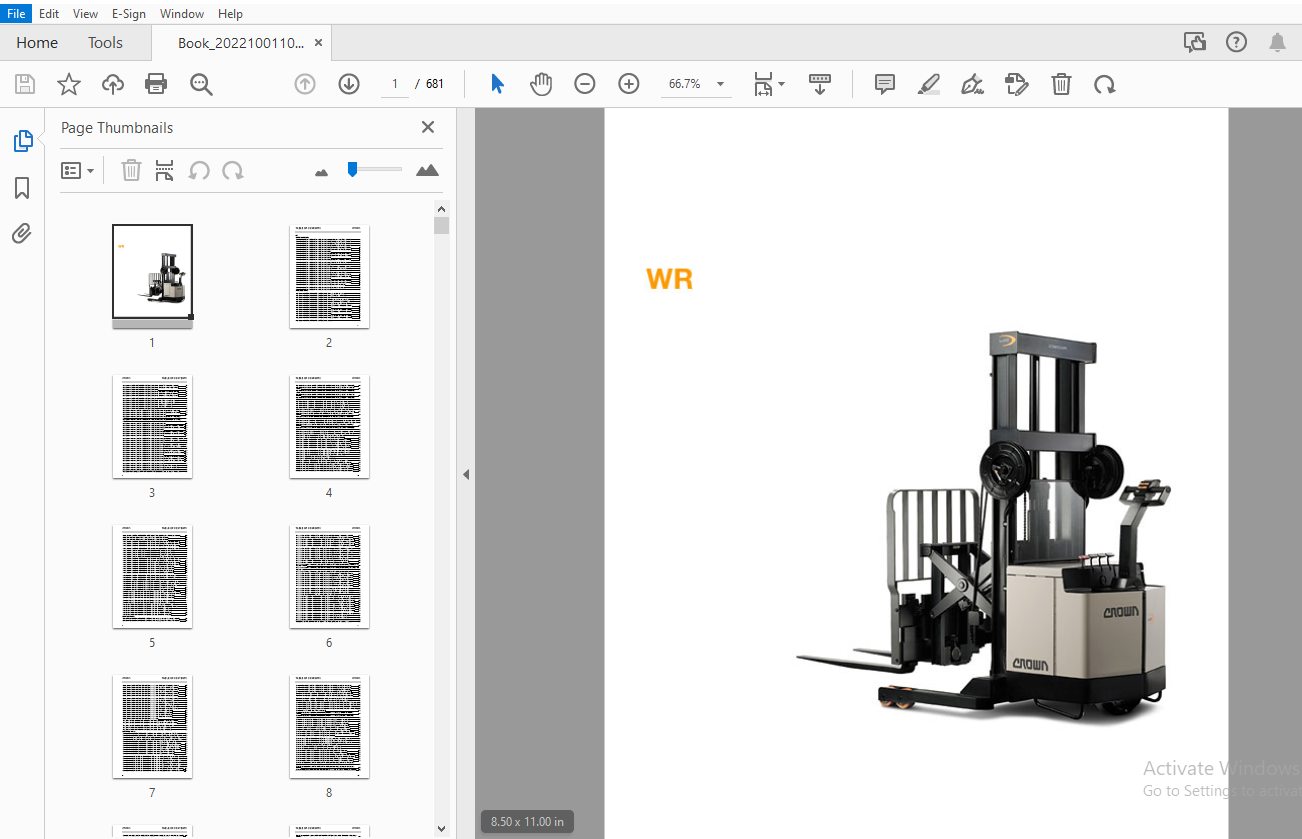1302x839 pixels.
Task: Open the Bookmarks sidebar panel
Action: click(x=22, y=188)
